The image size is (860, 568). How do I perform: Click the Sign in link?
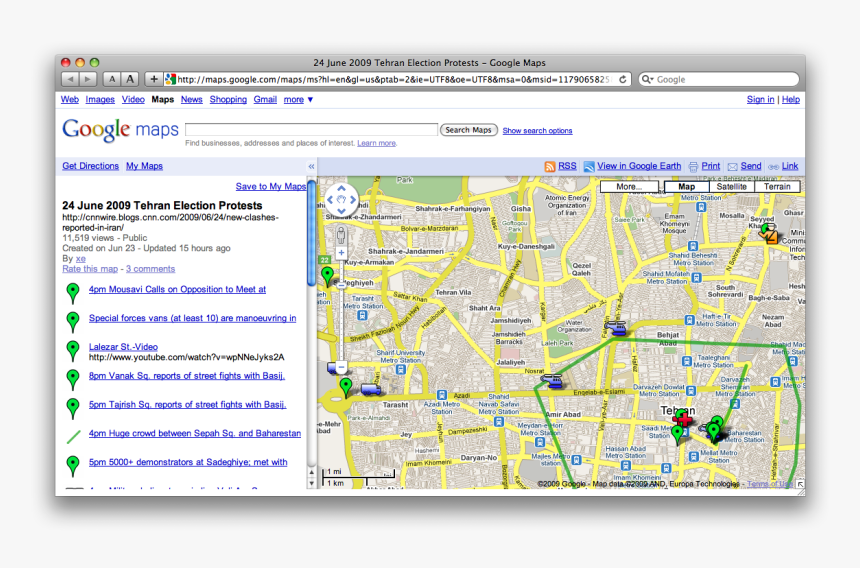point(760,99)
